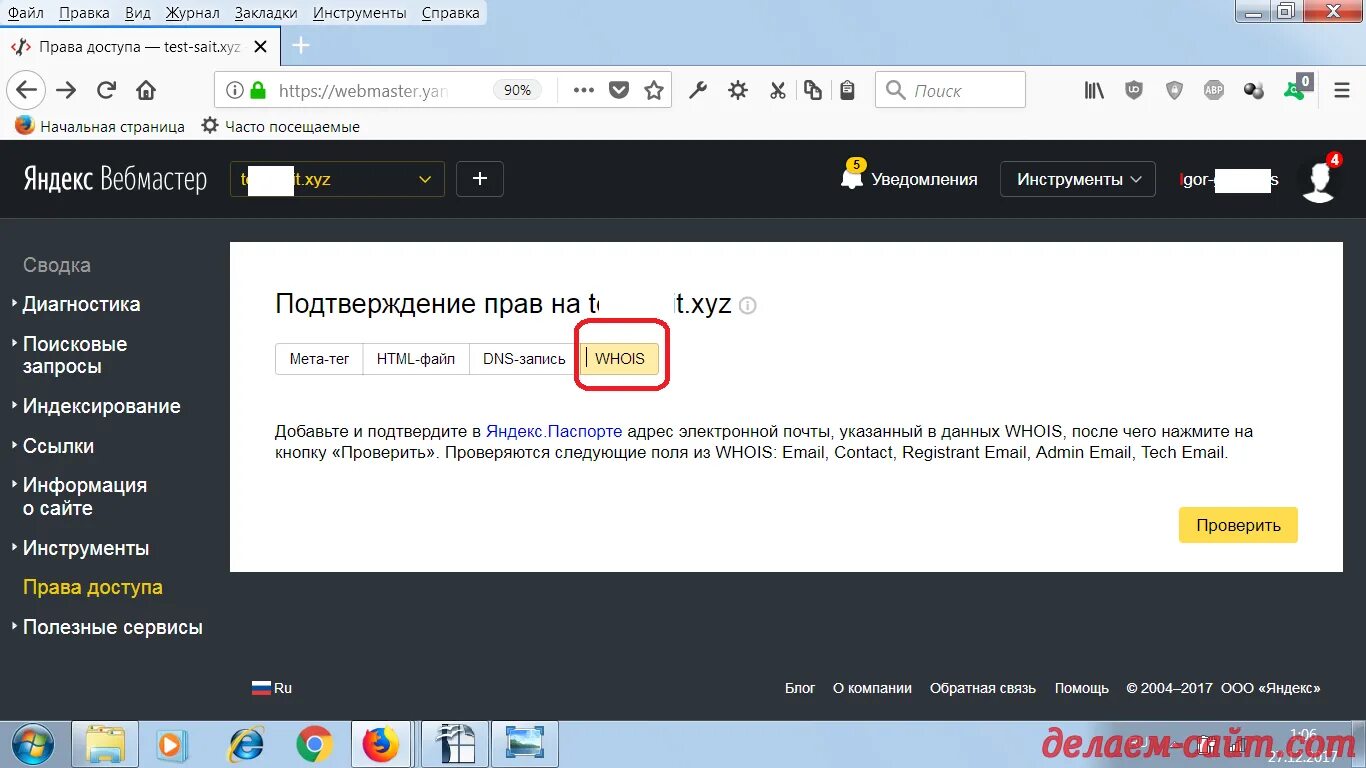Expand Инструменты sidebar section
1366x768 pixels.
86,548
